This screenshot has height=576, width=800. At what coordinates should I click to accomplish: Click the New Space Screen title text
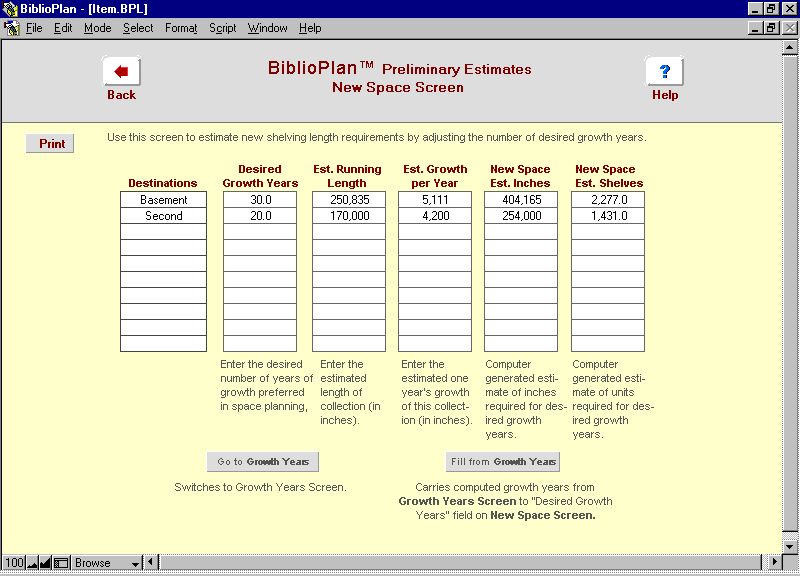(398, 87)
